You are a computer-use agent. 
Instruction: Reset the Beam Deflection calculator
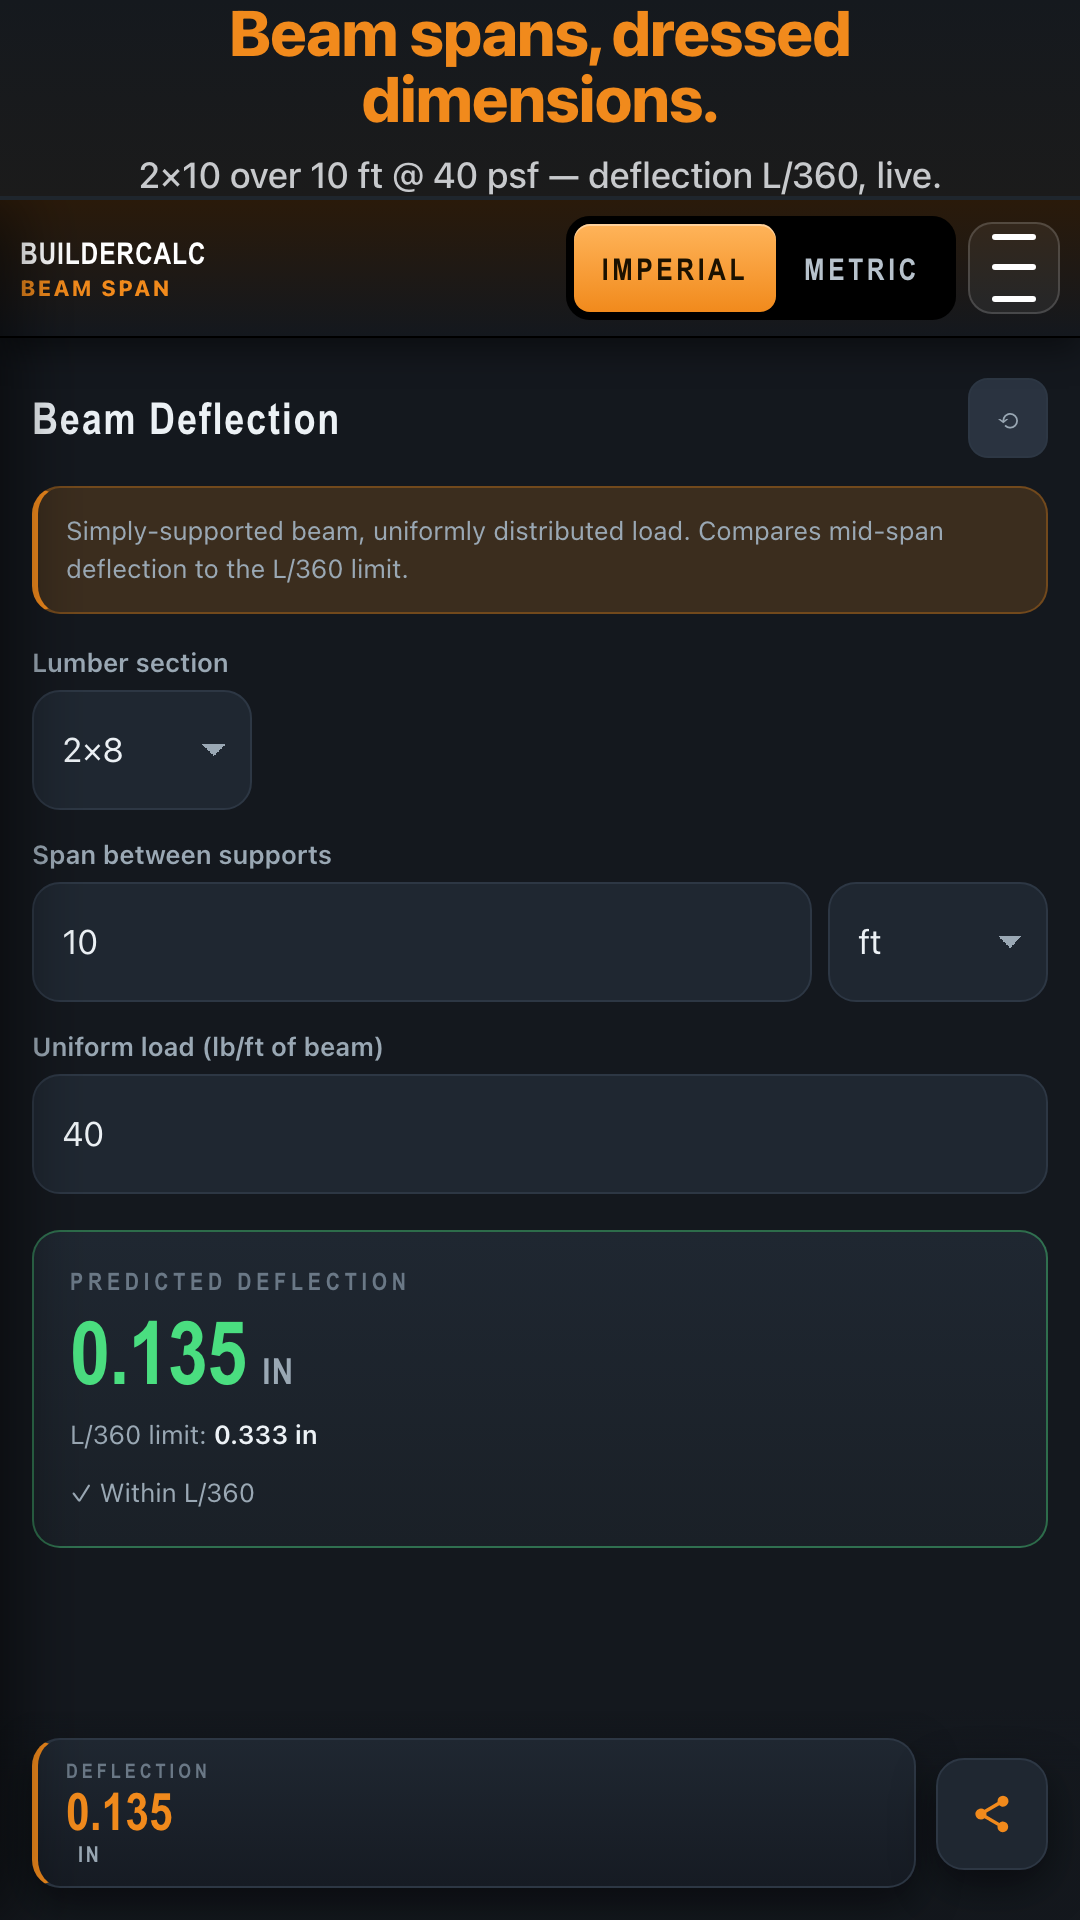(x=1007, y=418)
